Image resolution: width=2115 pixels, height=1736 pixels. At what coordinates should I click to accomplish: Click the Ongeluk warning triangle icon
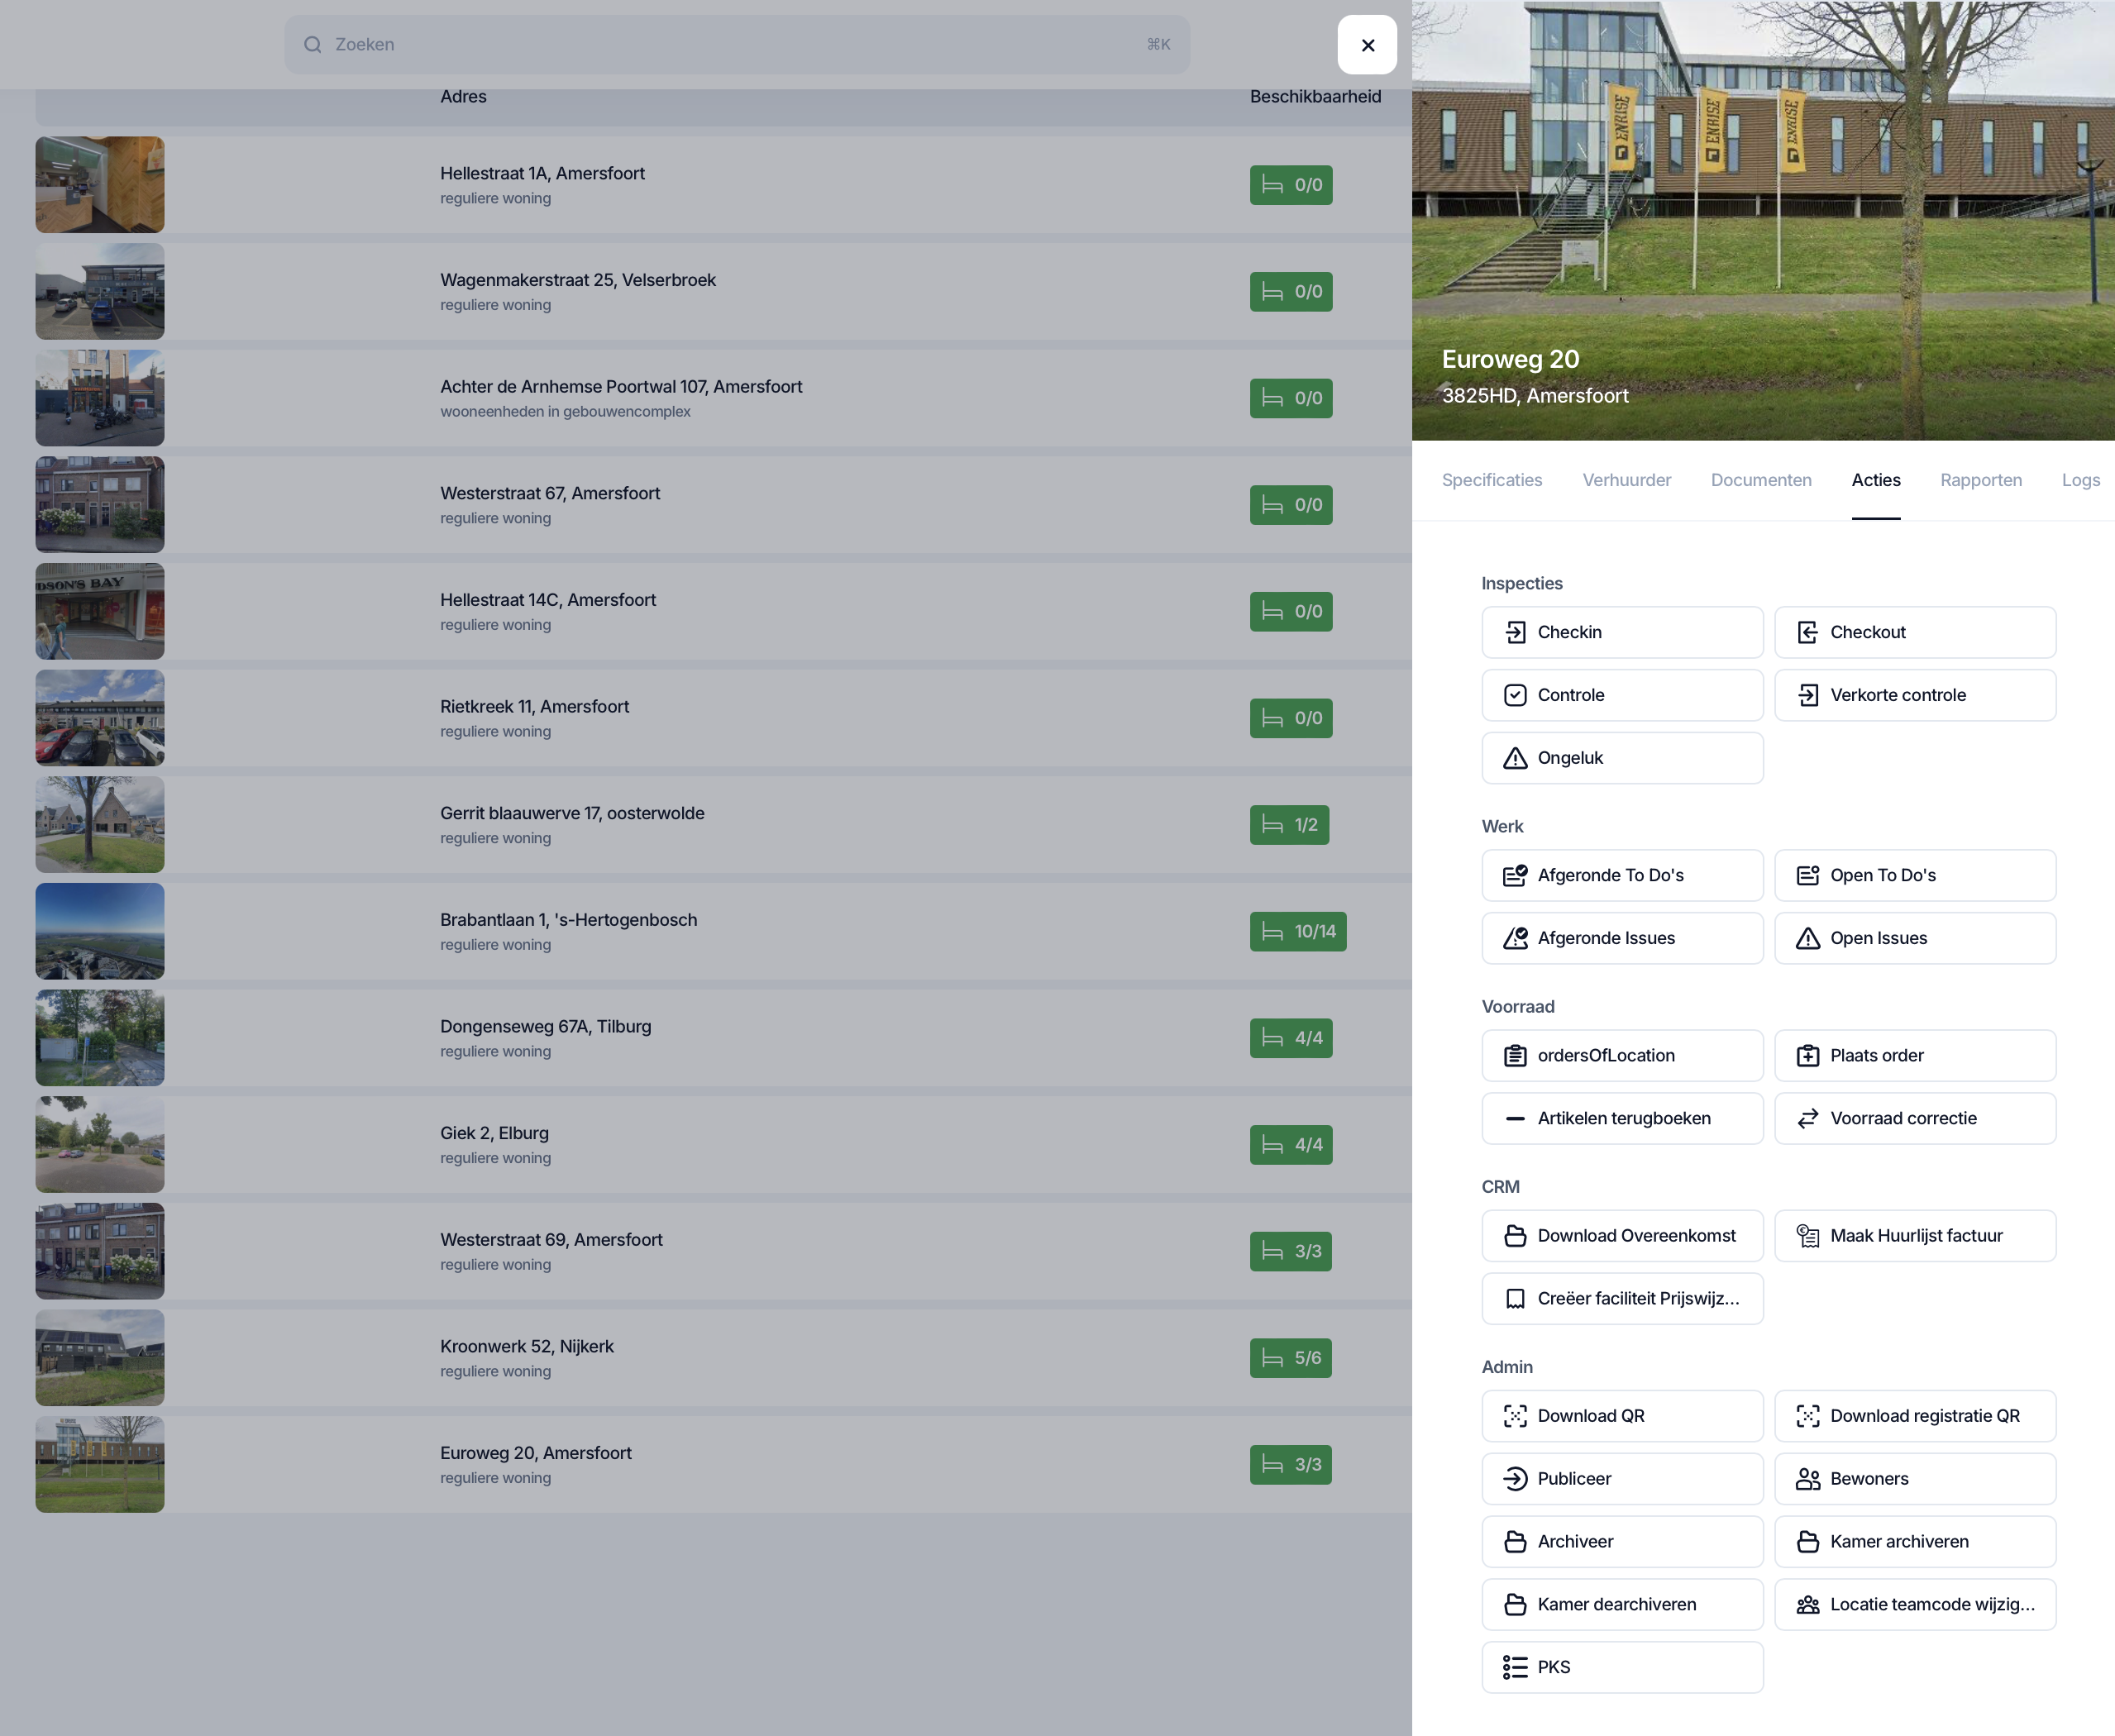point(1515,758)
